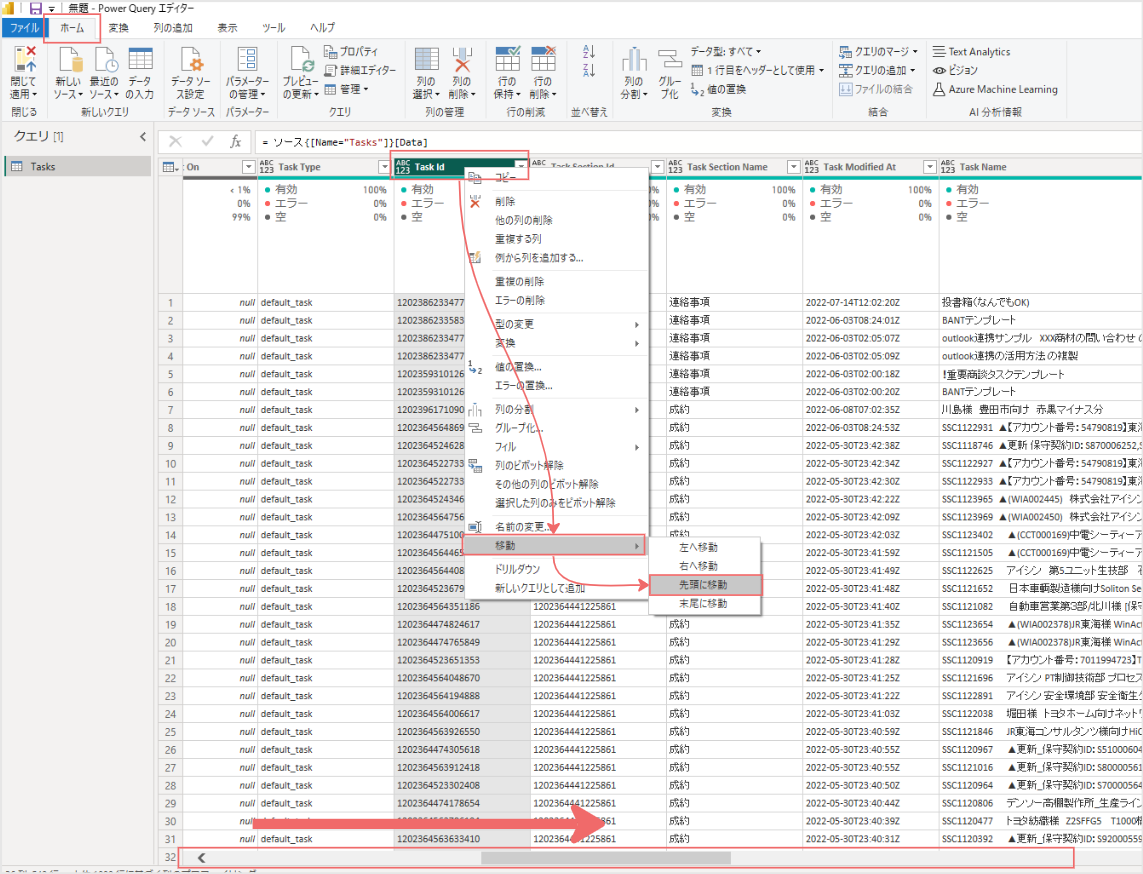Confirm formula with the checkmark icon
The width and height of the screenshot is (1143, 874).
(208, 141)
